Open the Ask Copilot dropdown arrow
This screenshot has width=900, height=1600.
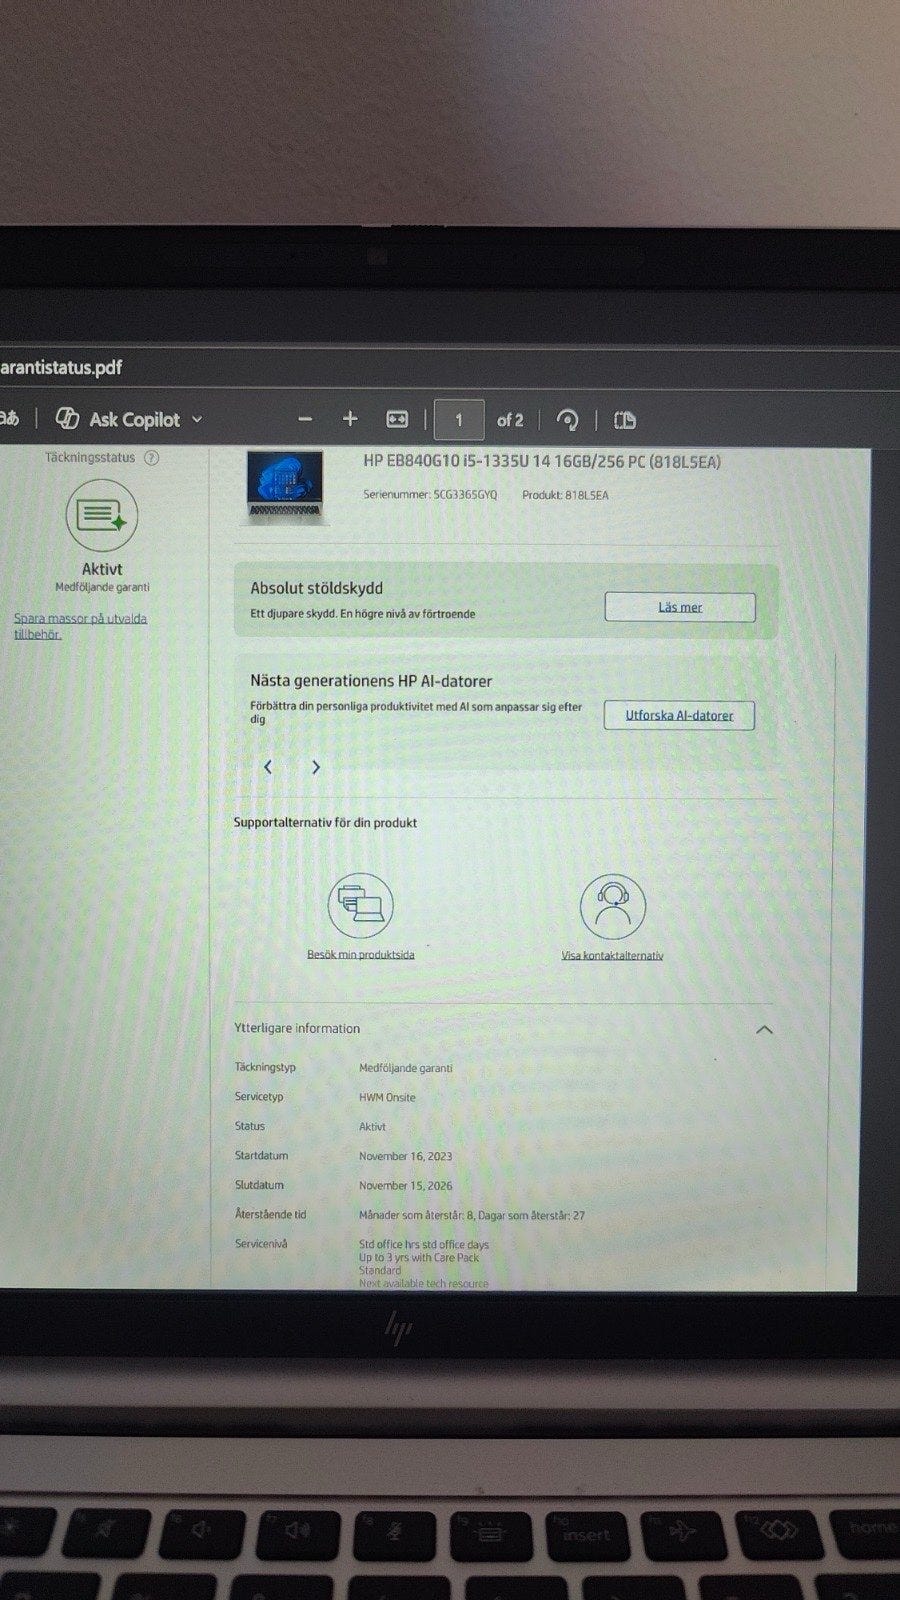click(x=197, y=420)
